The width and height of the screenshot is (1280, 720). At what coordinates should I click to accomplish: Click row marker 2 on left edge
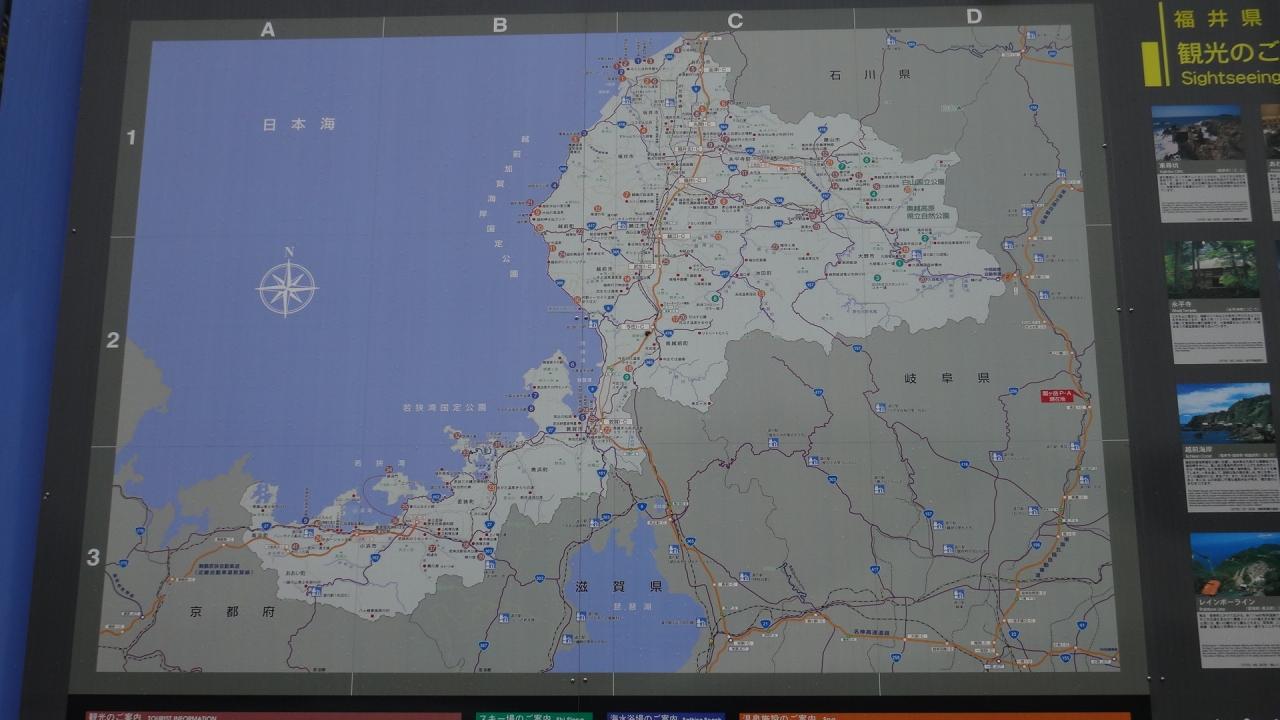tap(113, 340)
